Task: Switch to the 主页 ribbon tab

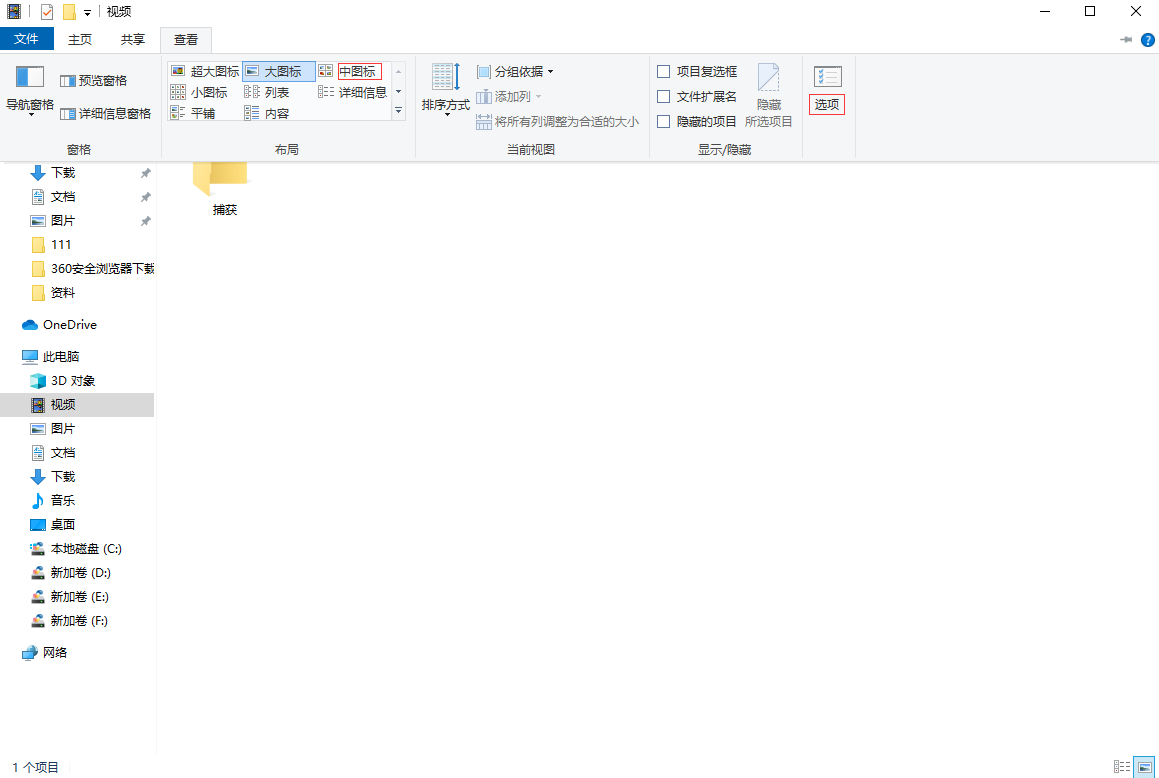Action: pyautogui.click(x=80, y=40)
